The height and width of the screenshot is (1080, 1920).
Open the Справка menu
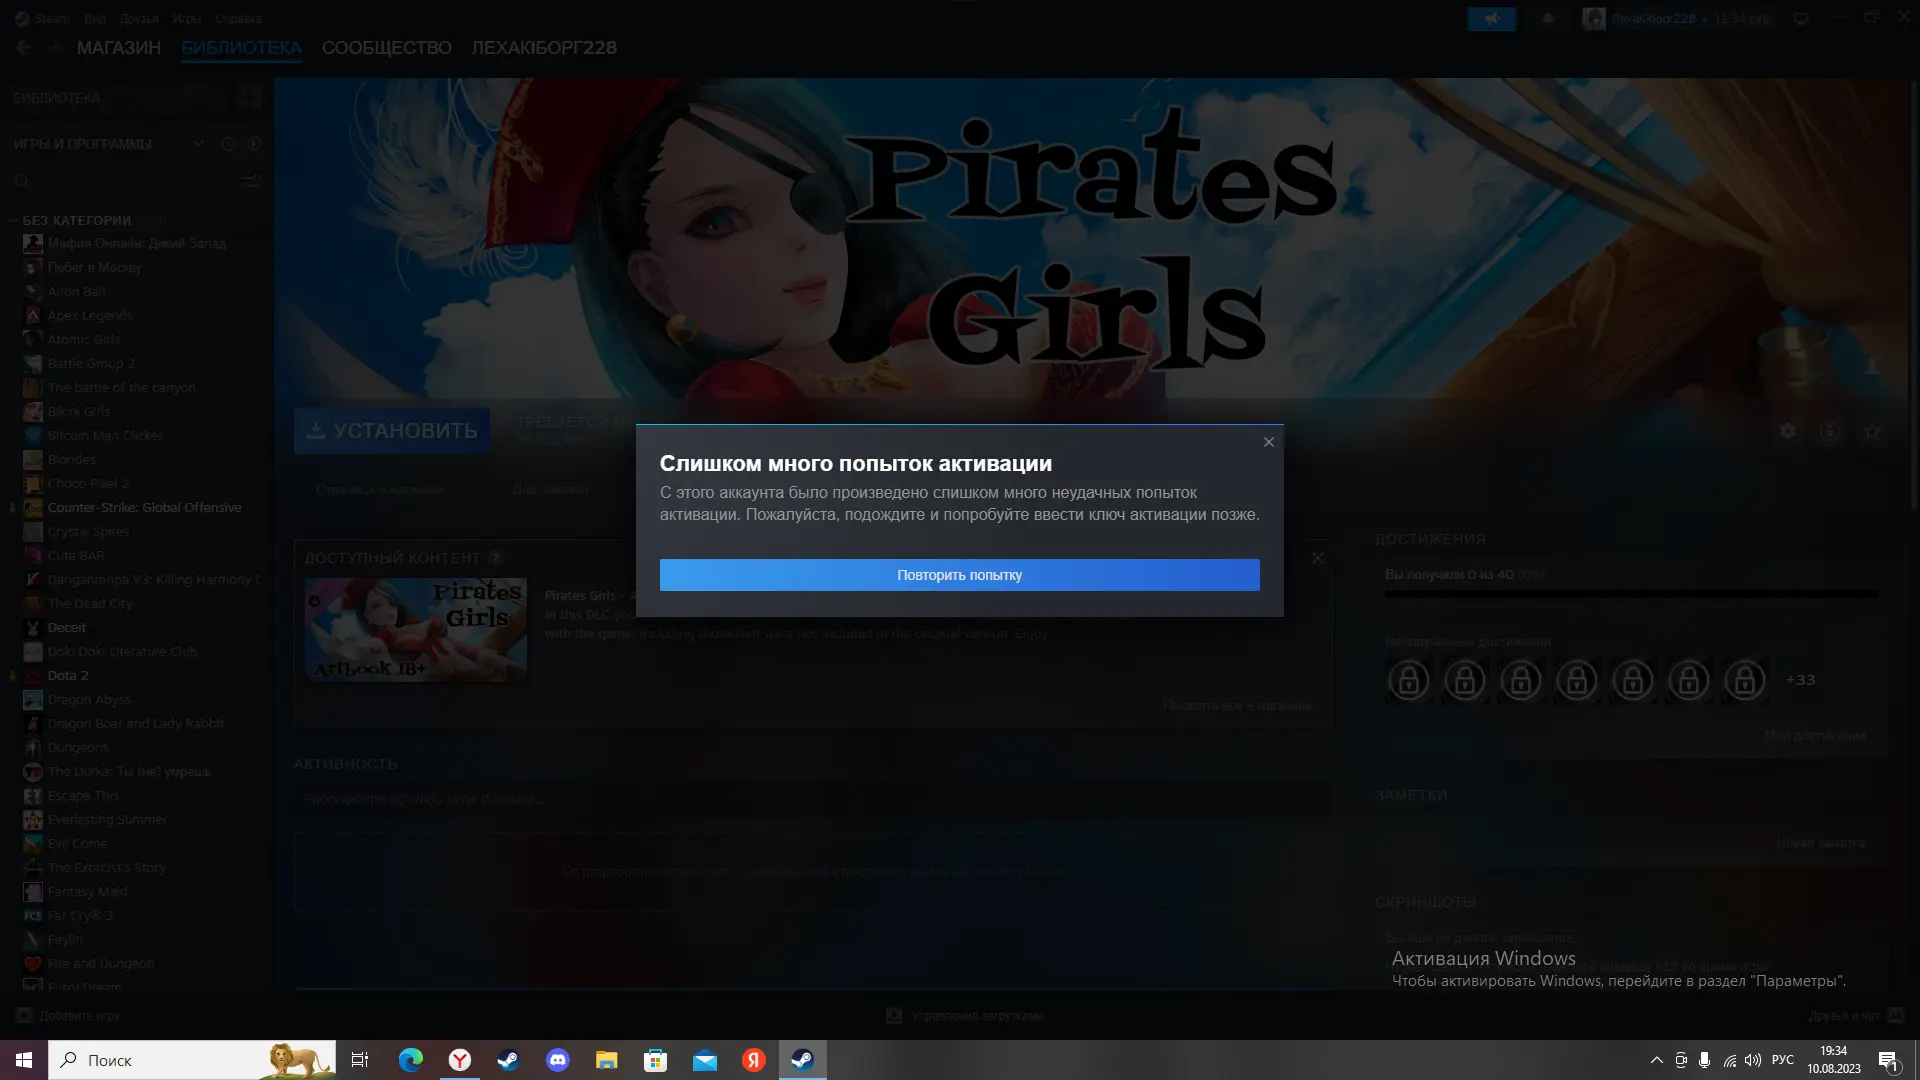pos(238,18)
